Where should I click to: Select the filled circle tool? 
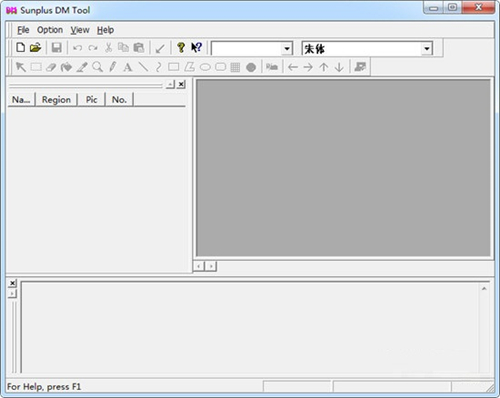[251, 67]
